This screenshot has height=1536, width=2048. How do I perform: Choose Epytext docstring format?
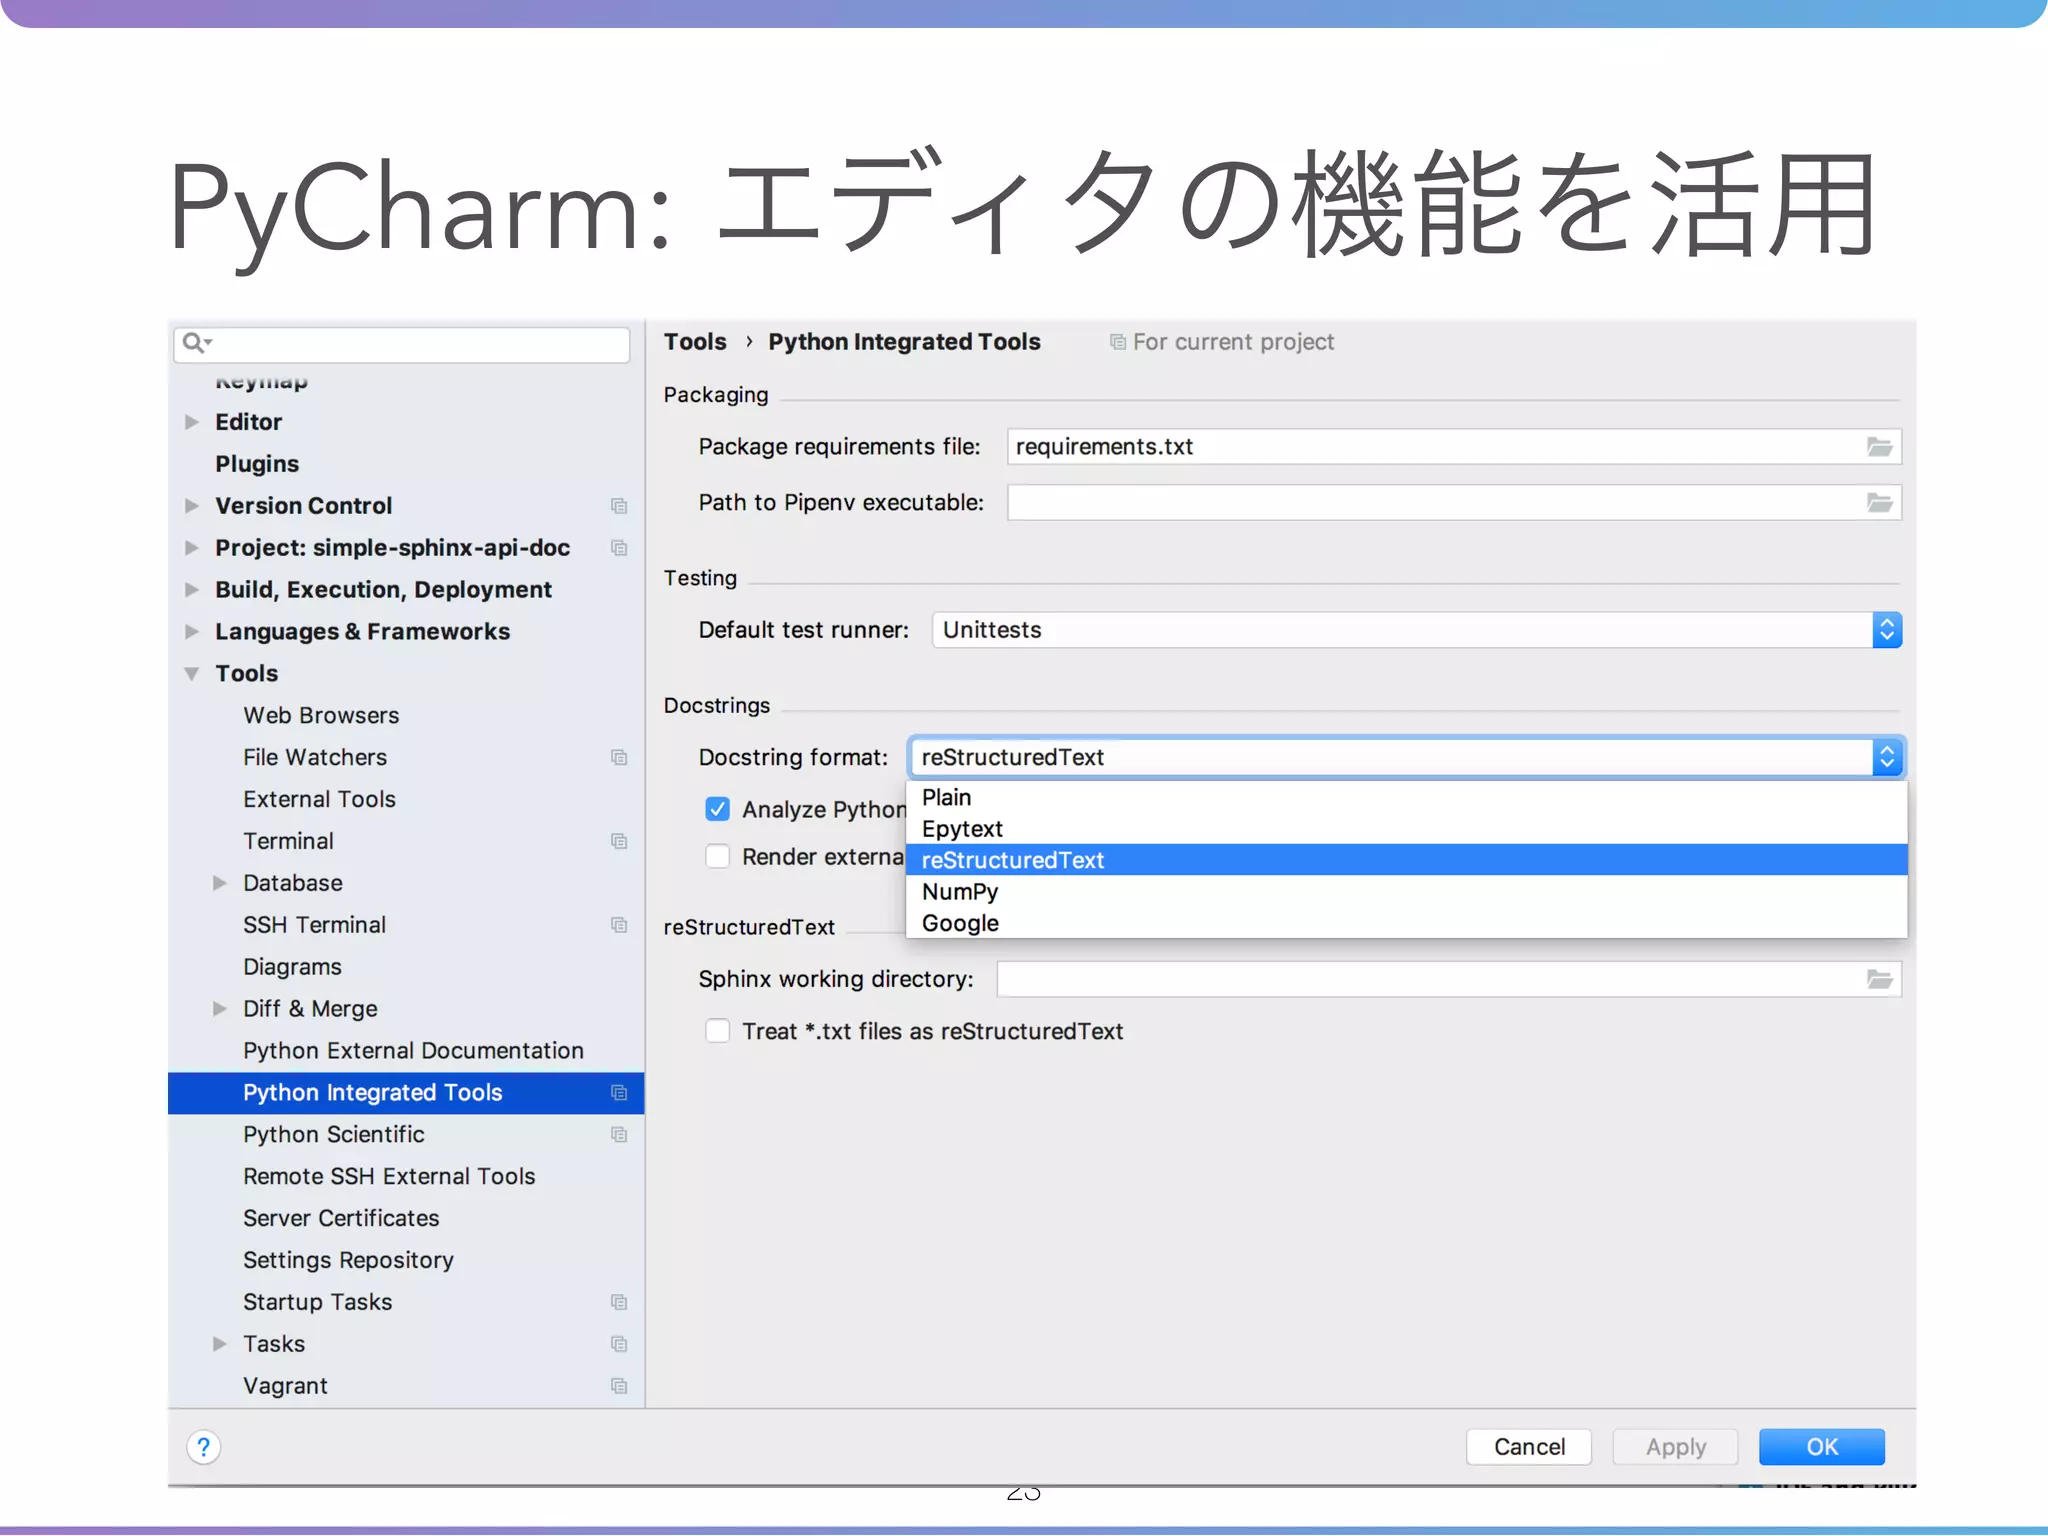coord(1406,829)
